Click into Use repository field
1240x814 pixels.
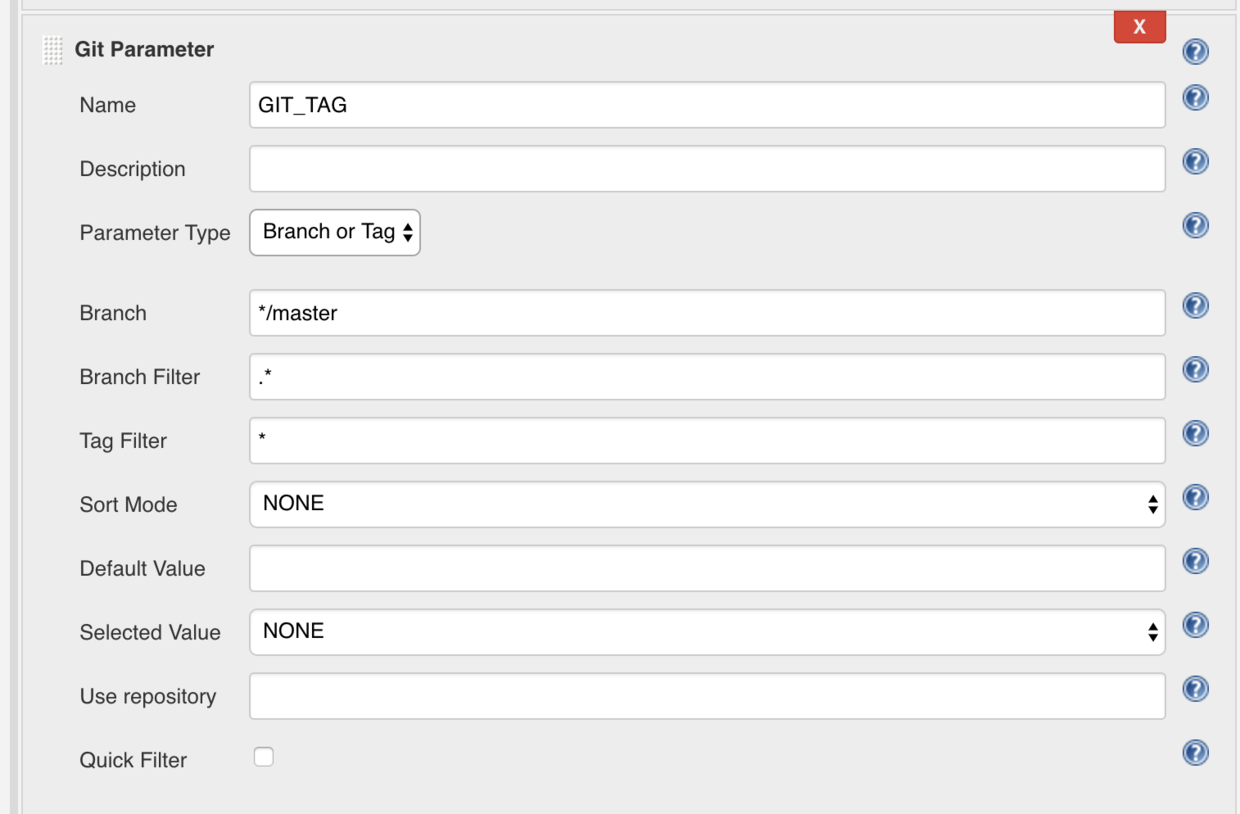pyautogui.click(x=707, y=696)
